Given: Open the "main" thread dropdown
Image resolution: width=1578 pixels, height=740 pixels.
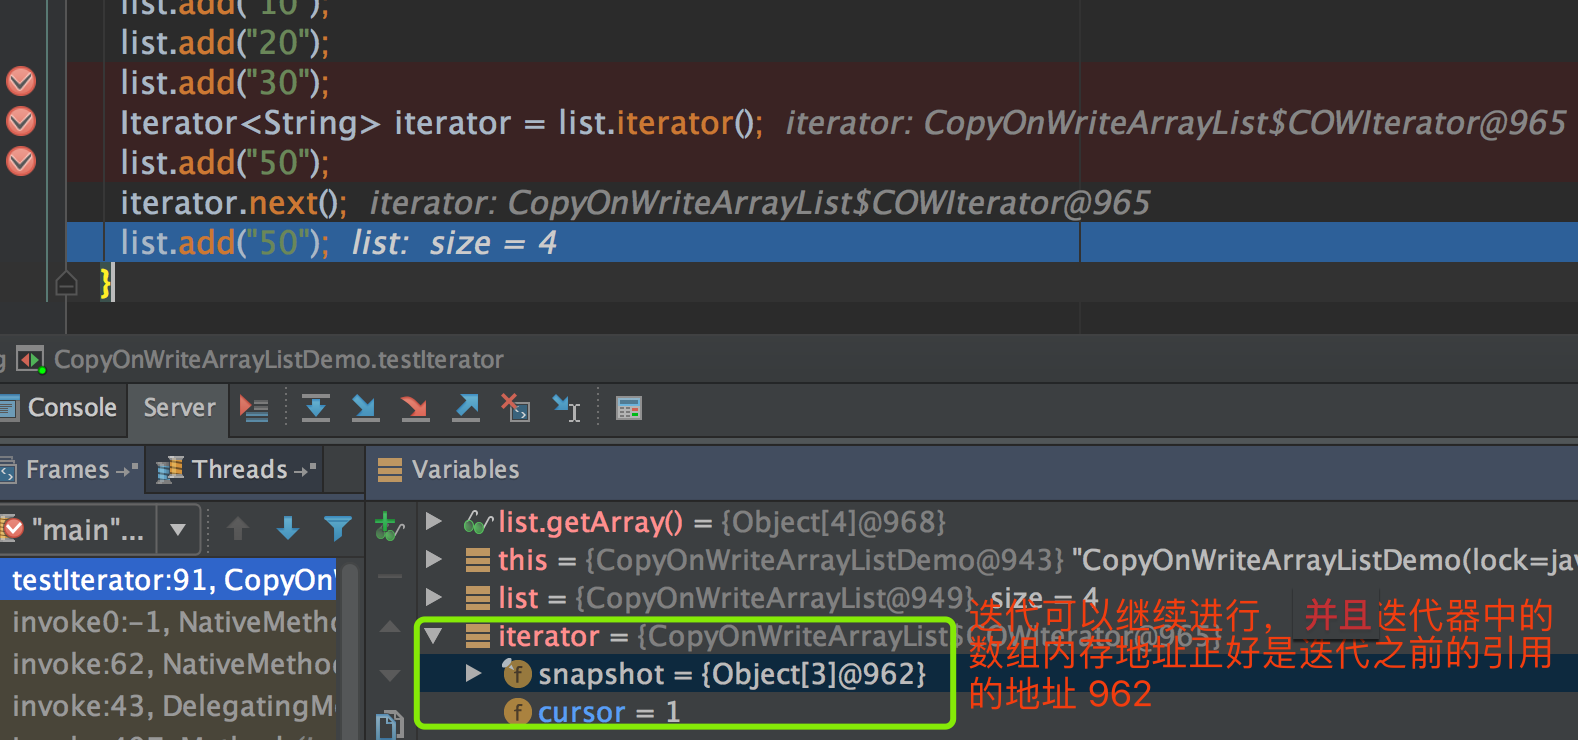Looking at the screenshot, I should click(178, 529).
